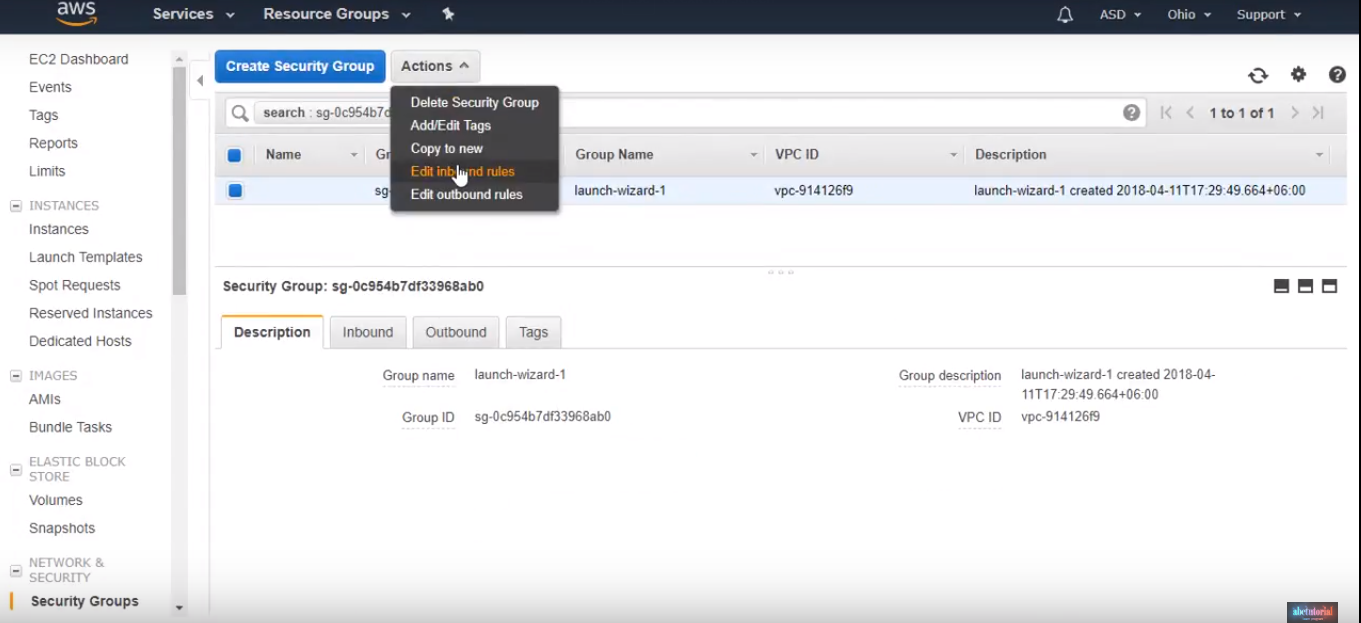
Task: Click Create Security Group button
Action: 300,66
